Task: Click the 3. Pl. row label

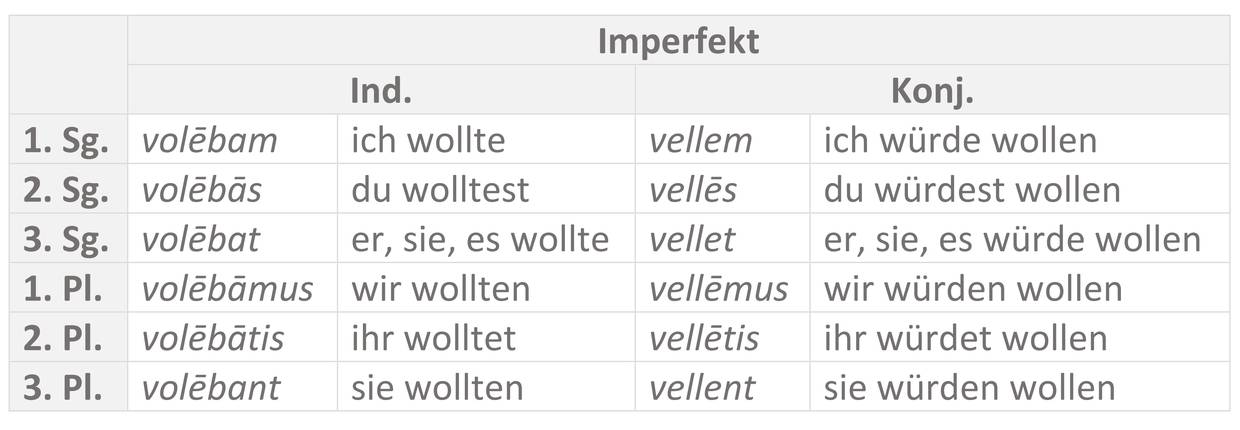Action: pyautogui.click(x=66, y=387)
